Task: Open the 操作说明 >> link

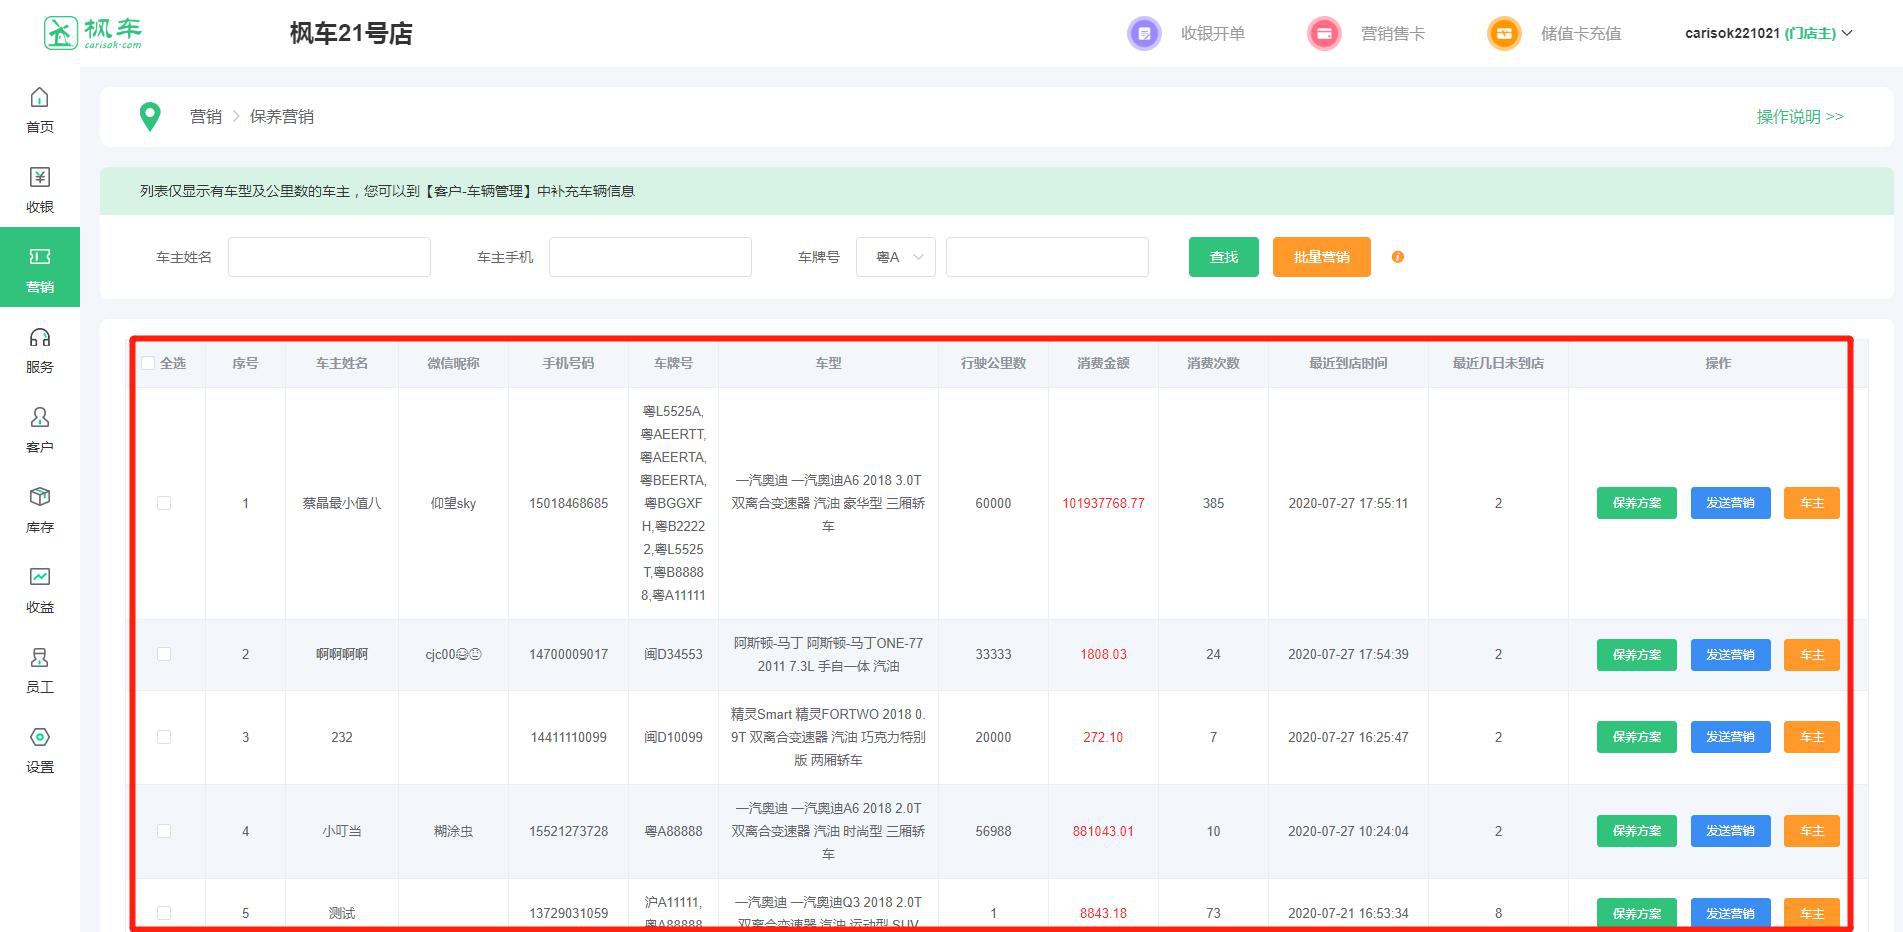Action: click(1799, 117)
